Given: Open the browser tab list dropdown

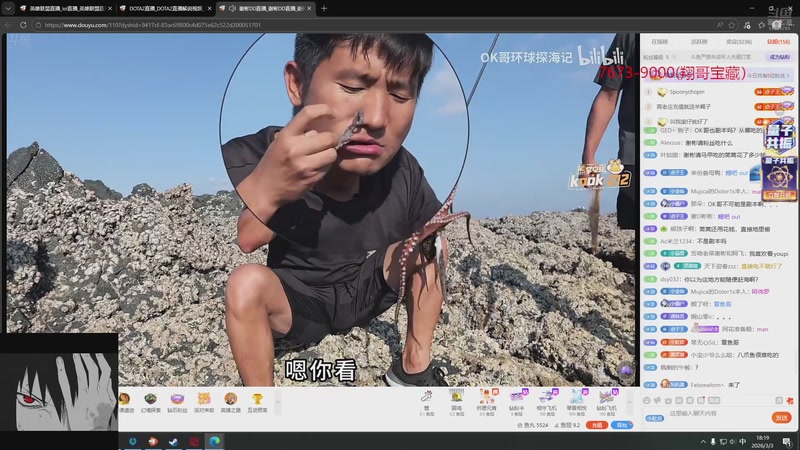Looking at the screenshot, I should click(8, 8).
